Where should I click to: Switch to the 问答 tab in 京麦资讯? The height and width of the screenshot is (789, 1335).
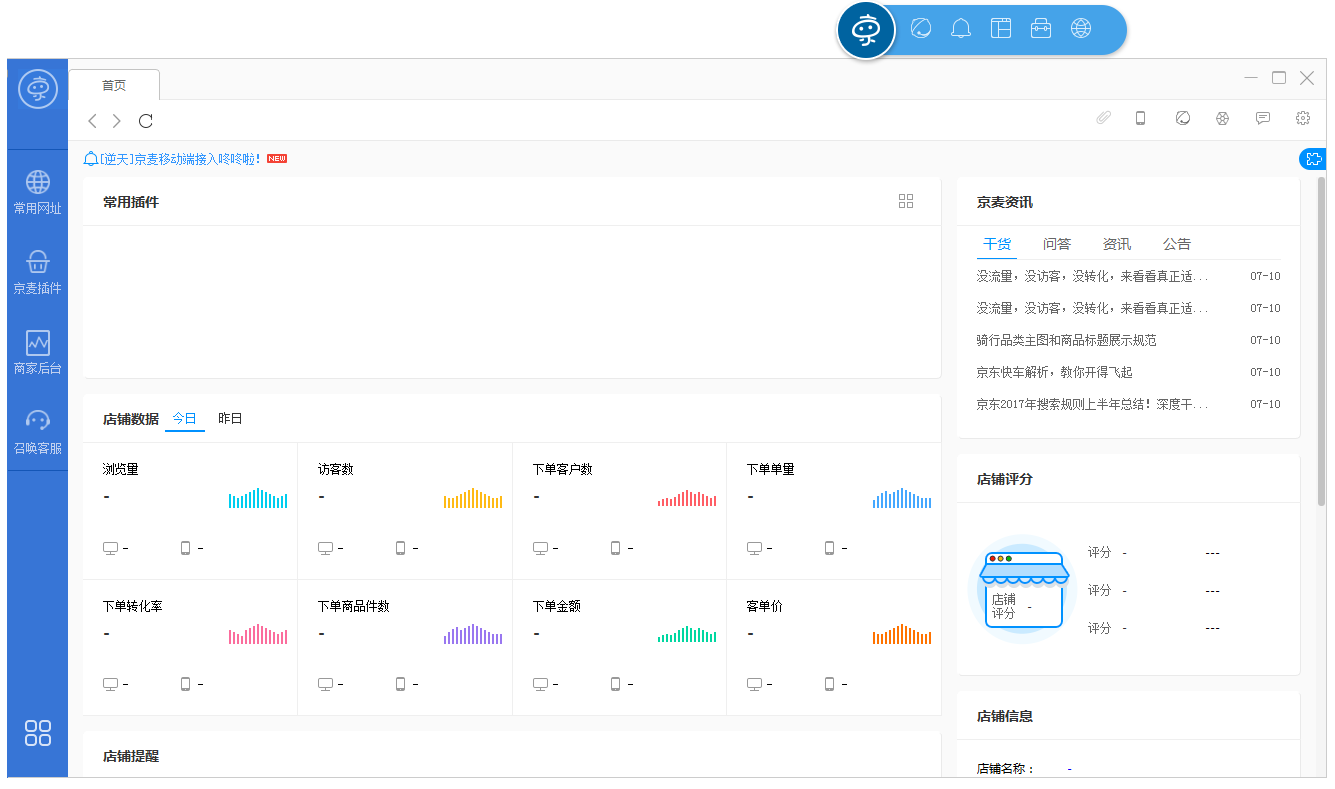(1057, 244)
